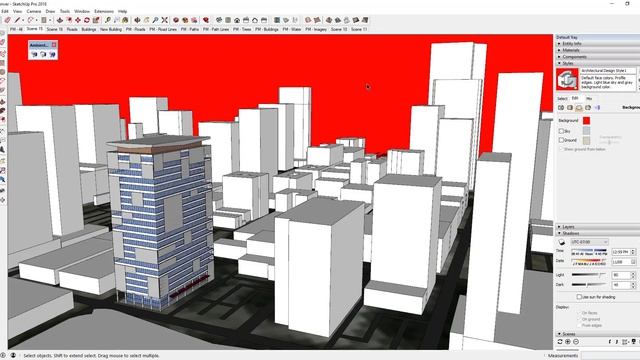Select the Push/Pull tool

(60, 20)
